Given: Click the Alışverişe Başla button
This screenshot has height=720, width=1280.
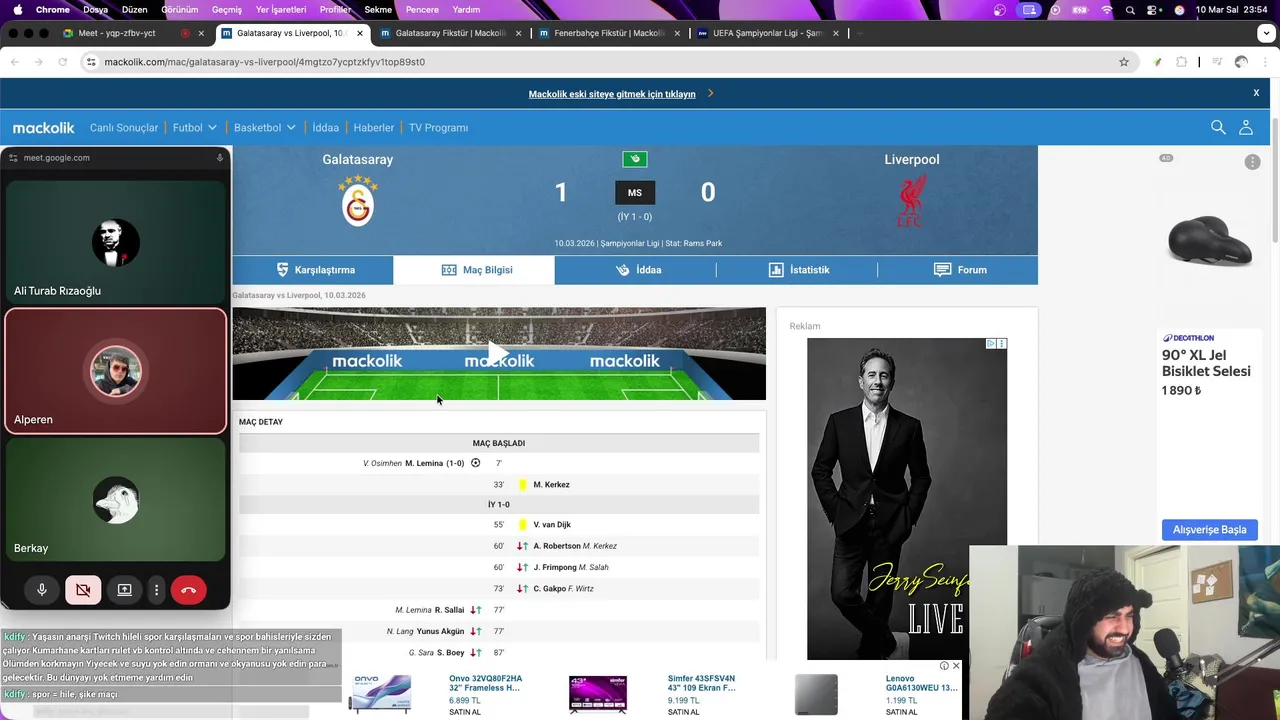Looking at the screenshot, I should 1209,530.
